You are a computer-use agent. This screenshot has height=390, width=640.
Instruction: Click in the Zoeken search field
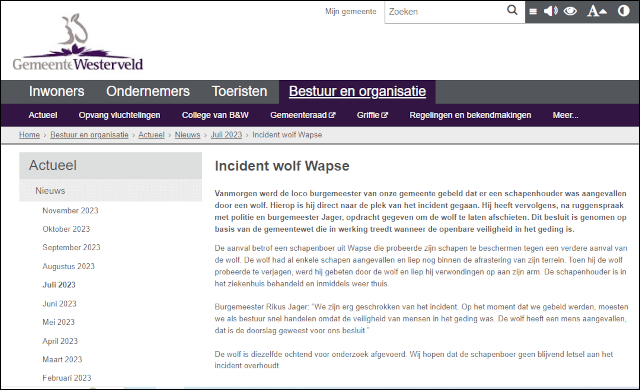point(445,12)
